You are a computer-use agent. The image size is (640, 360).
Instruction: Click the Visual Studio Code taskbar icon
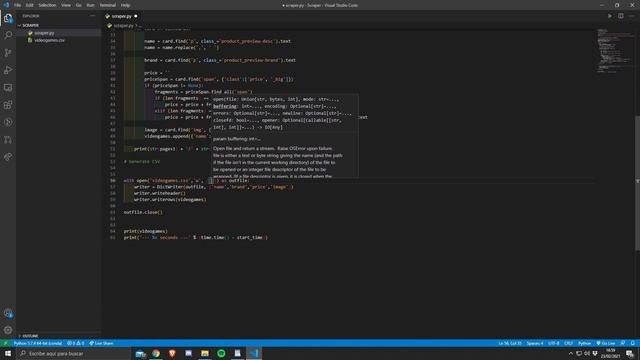pos(254,353)
